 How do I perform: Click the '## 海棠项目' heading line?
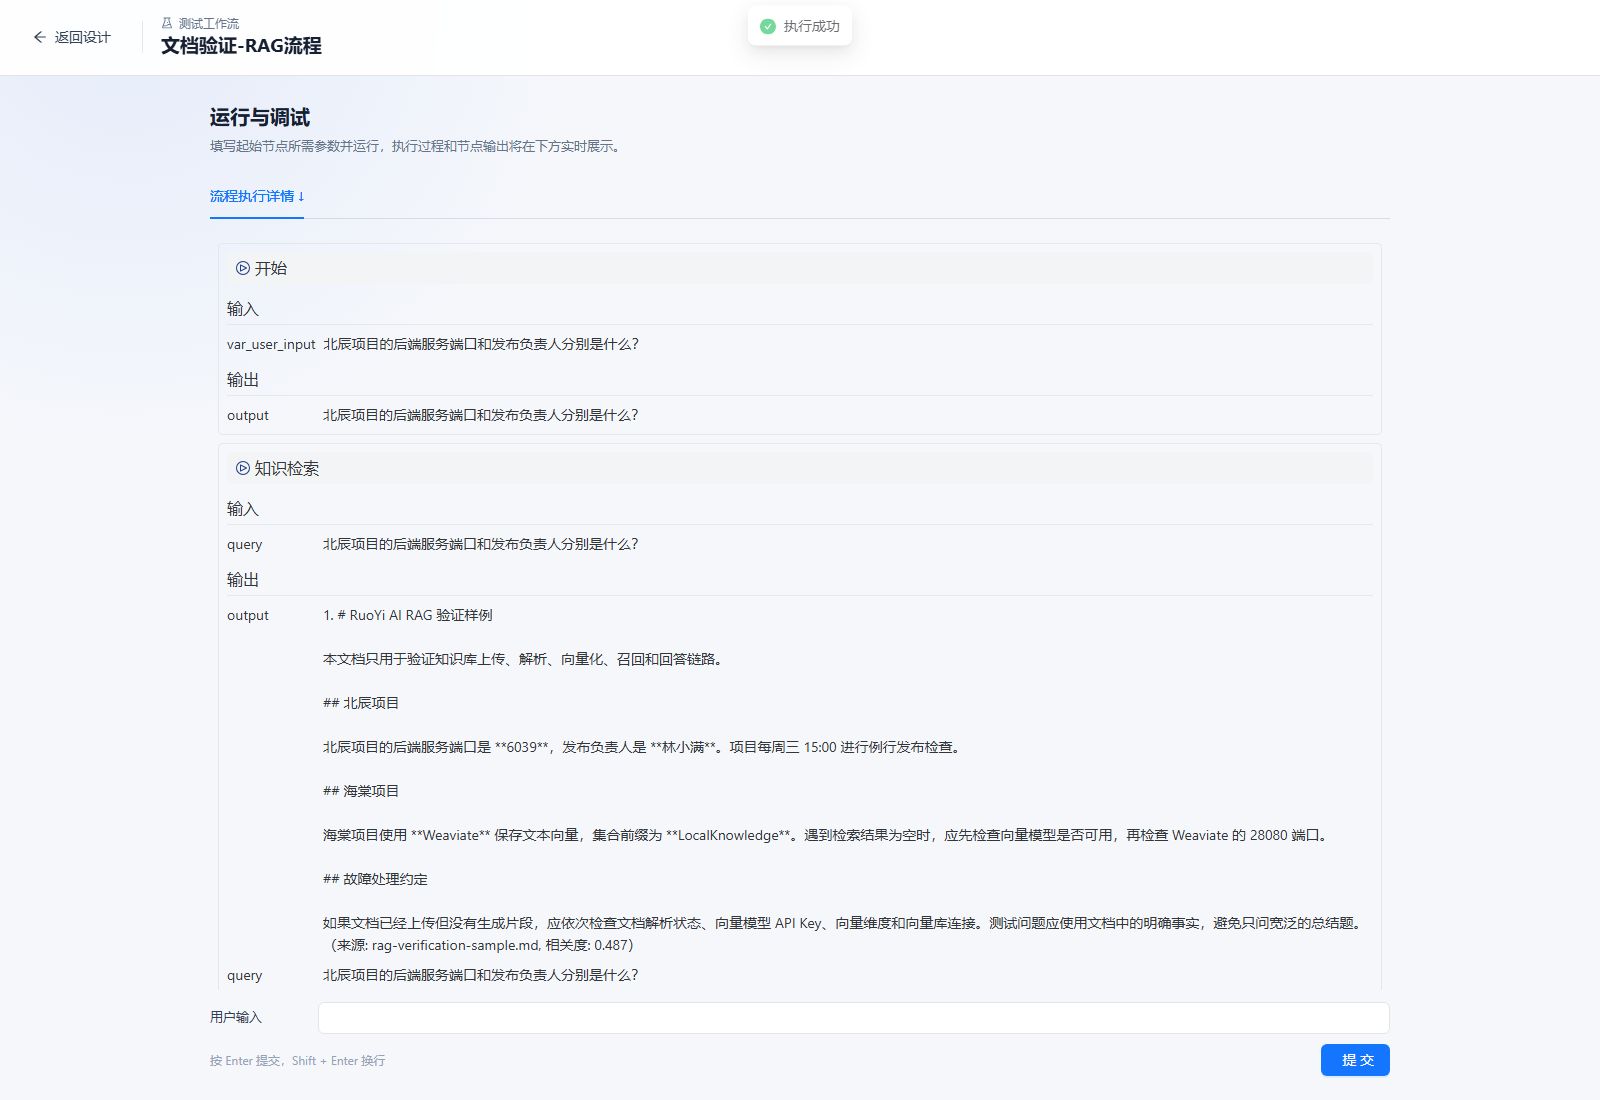(361, 791)
